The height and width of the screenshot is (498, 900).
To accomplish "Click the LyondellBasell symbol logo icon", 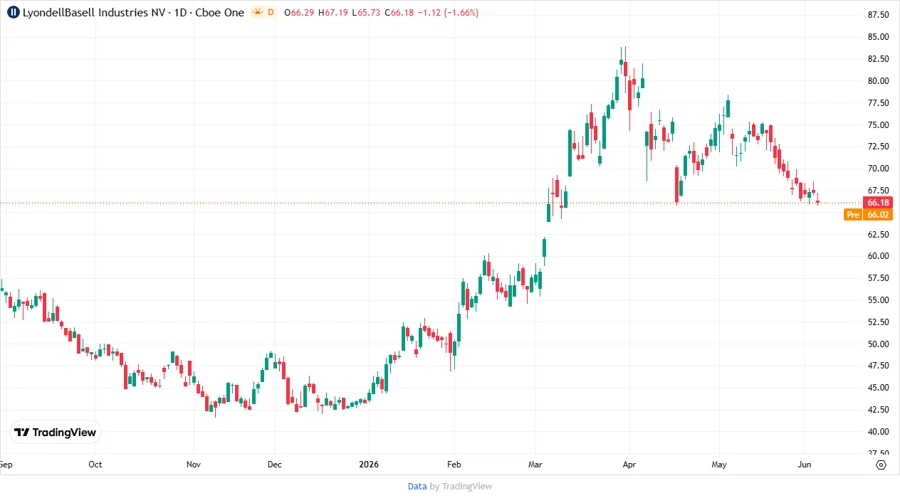I will [13, 13].
